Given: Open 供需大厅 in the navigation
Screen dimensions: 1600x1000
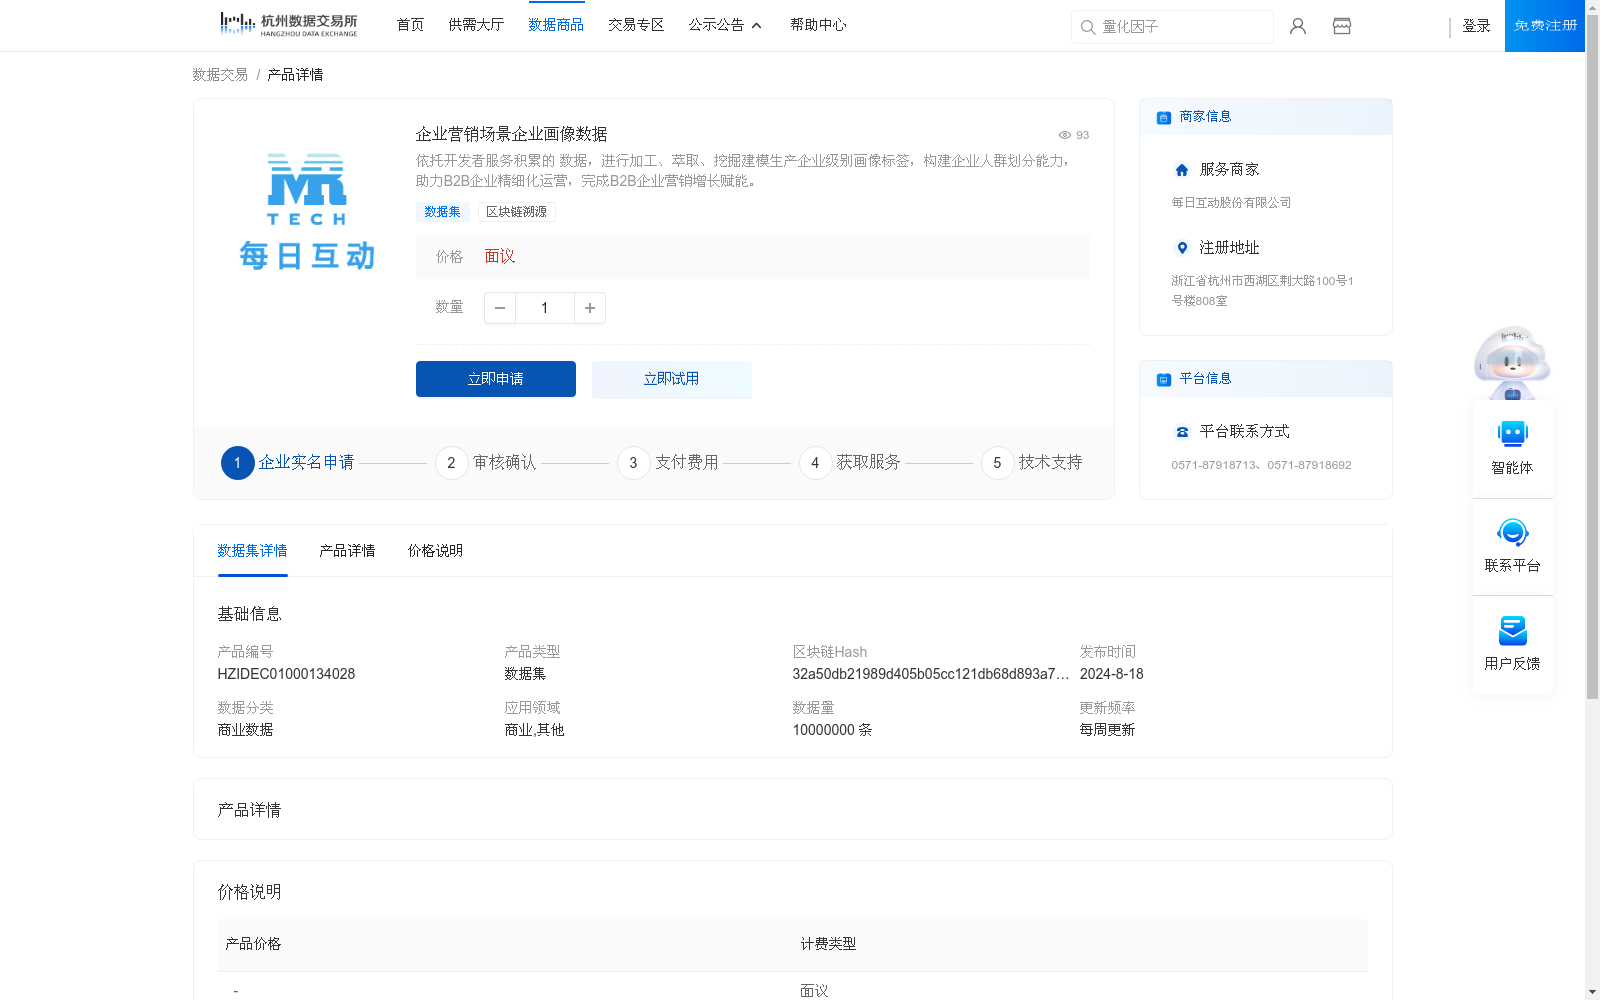Looking at the screenshot, I should coord(476,25).
